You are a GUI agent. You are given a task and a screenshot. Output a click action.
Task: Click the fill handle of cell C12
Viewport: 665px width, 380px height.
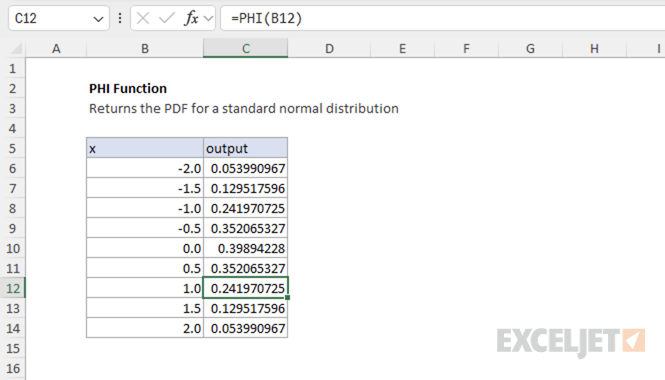tap(288, 298)
